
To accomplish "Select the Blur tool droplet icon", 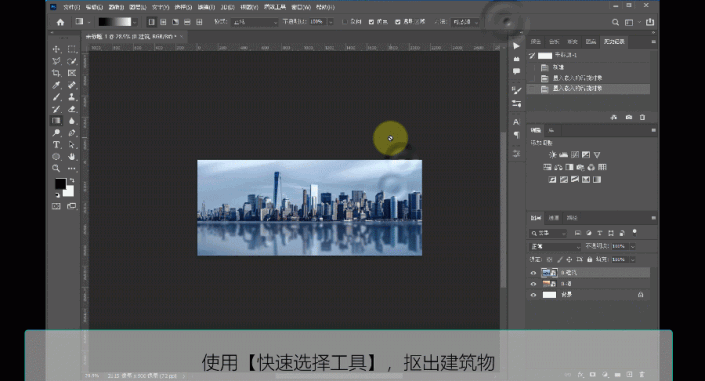I will point(71,121).
